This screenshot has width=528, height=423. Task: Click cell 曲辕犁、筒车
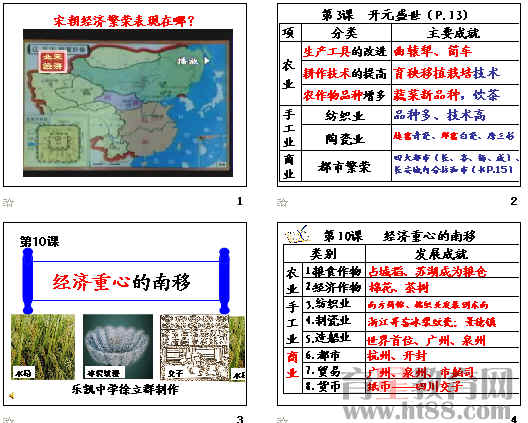click(455, 51)
